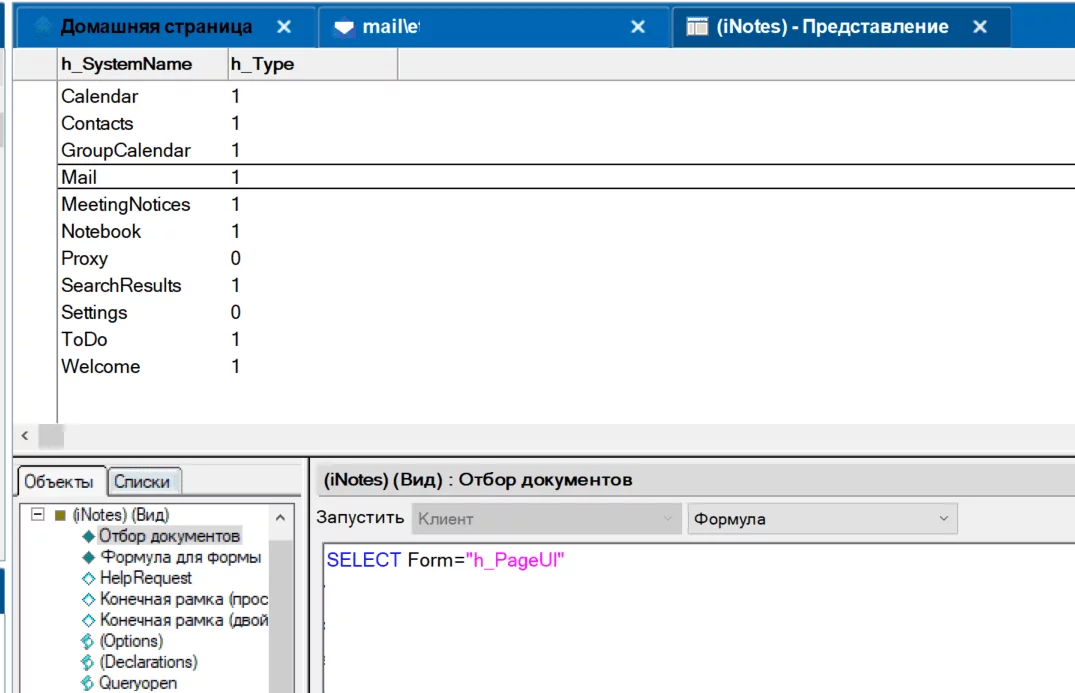This screenshot has height=693, width=1075.
Task: Click diamond icon beside Формула для формы
Action: point(88,557)
